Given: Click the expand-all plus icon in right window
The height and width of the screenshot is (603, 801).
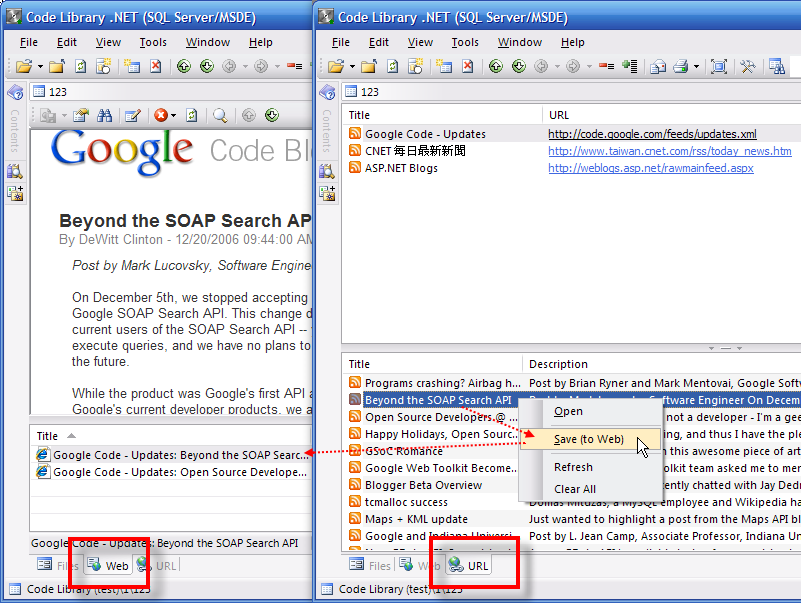Looking at the screenshot, I should tap(630, 66).
